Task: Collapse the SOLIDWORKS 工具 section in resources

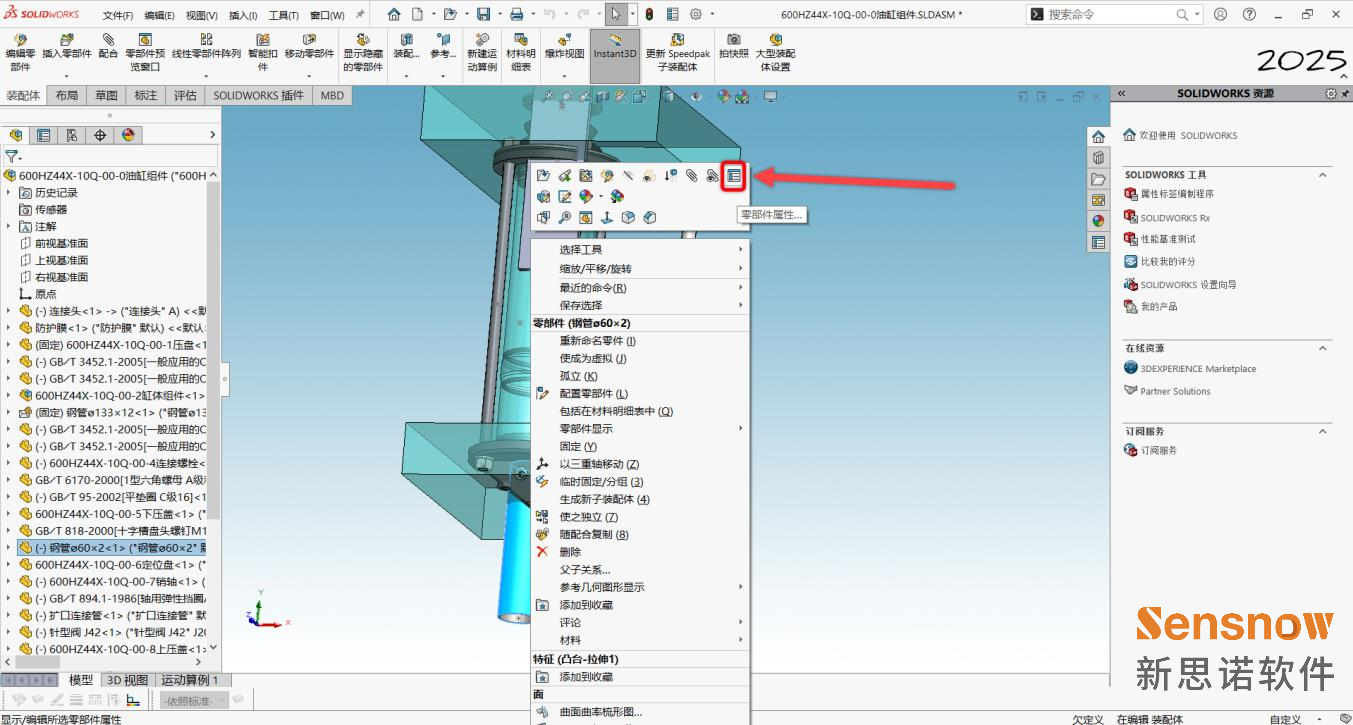Action: point(1323,175)
